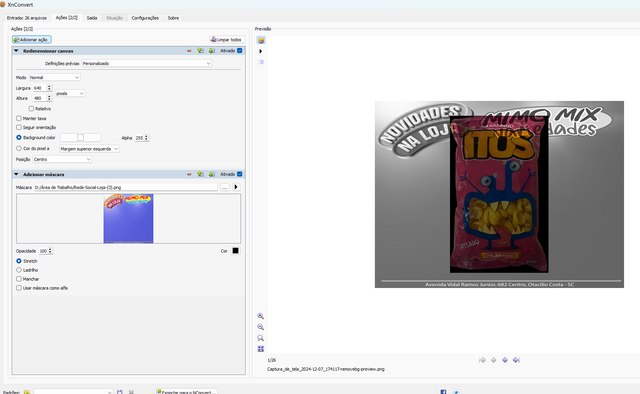Click the black play arrow in preview sidebar
The height and width of the screenshot is (394, 640).
[x=260, y=51]
